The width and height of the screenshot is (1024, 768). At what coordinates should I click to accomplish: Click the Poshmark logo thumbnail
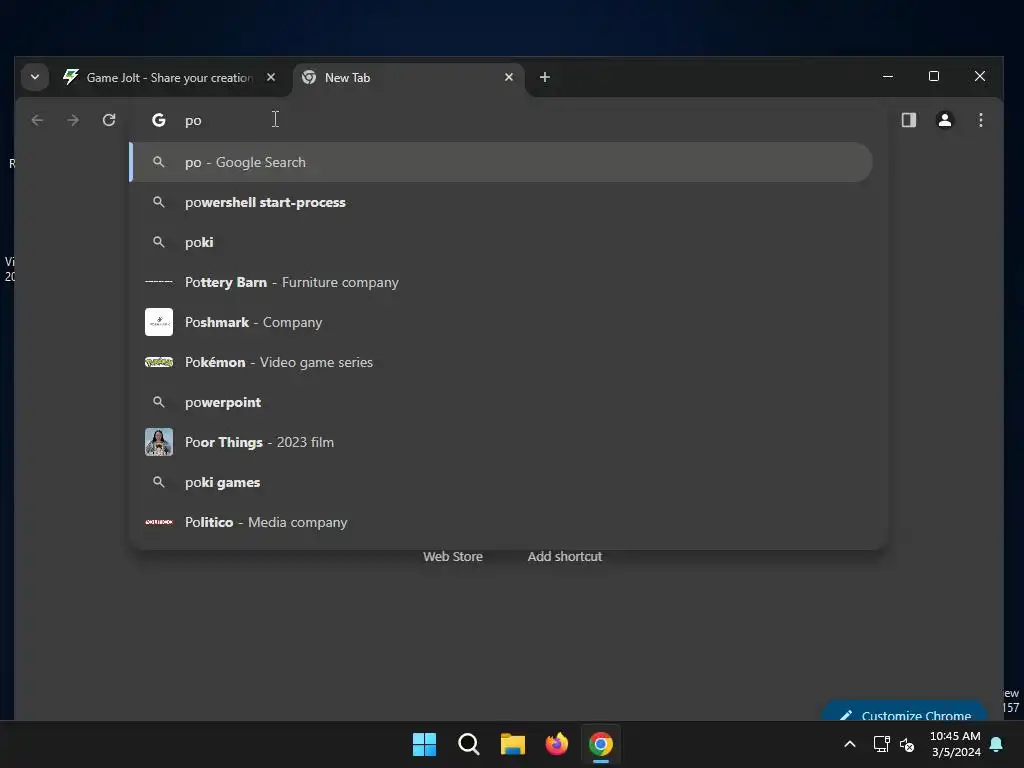[159, 322]
